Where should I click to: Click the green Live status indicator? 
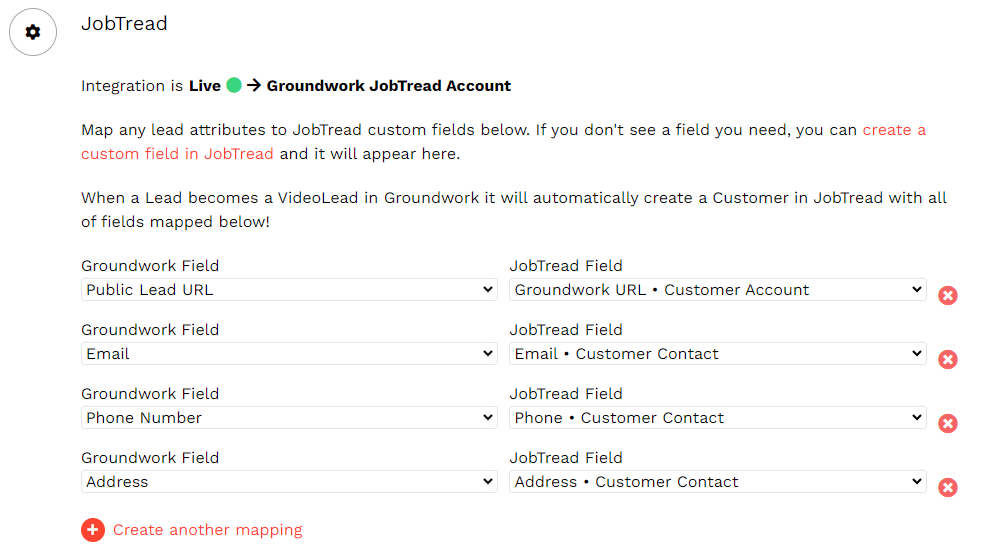(x=234, y=86)
